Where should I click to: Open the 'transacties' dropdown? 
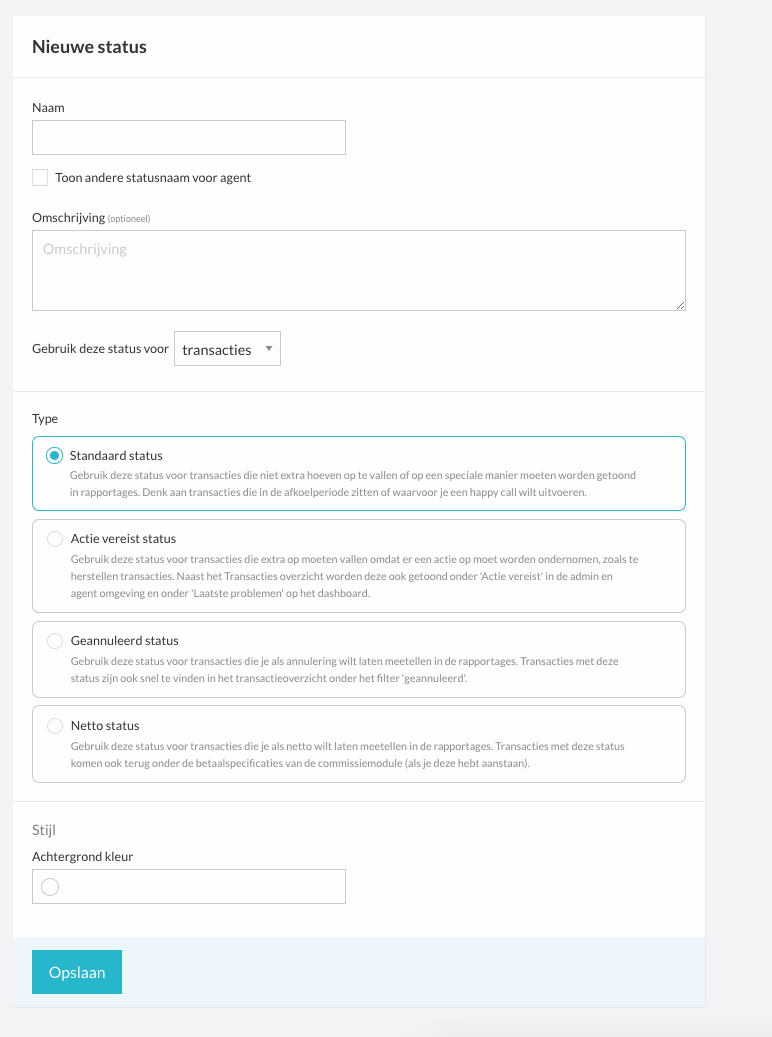click(x=227, y=349)
